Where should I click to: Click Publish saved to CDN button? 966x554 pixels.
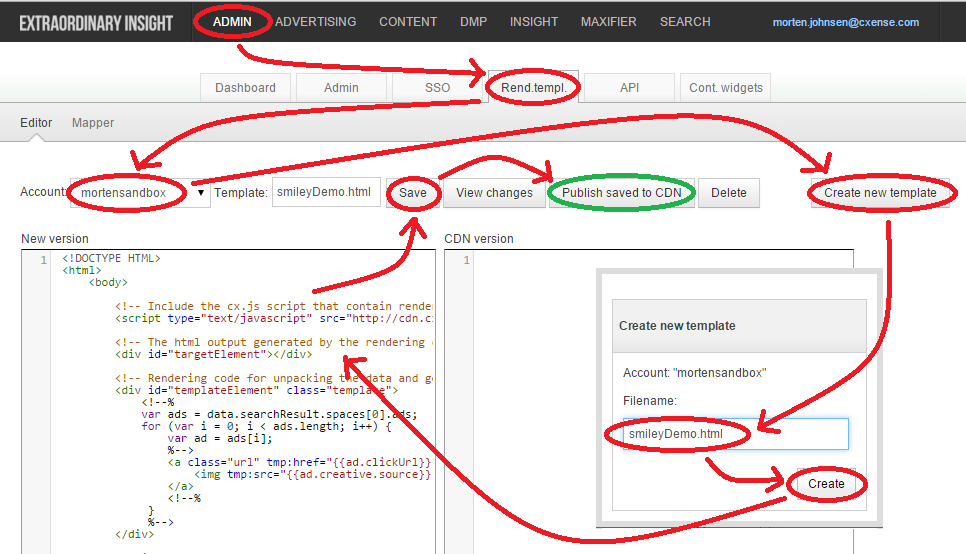pos(622,193)
